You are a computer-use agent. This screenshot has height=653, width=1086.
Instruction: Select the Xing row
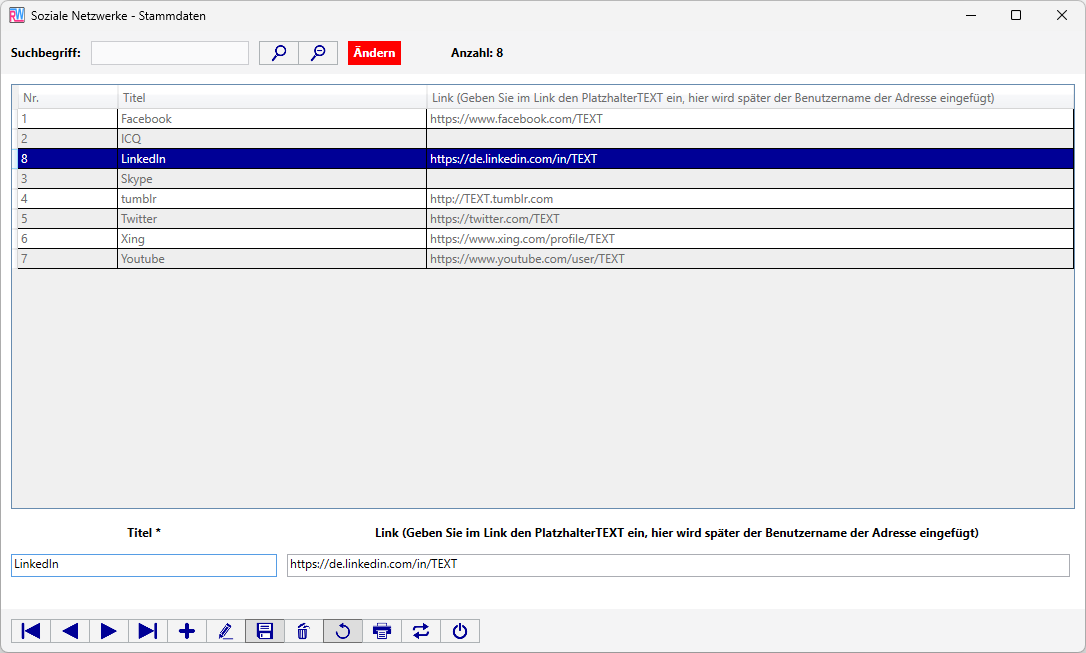point(546,240)
